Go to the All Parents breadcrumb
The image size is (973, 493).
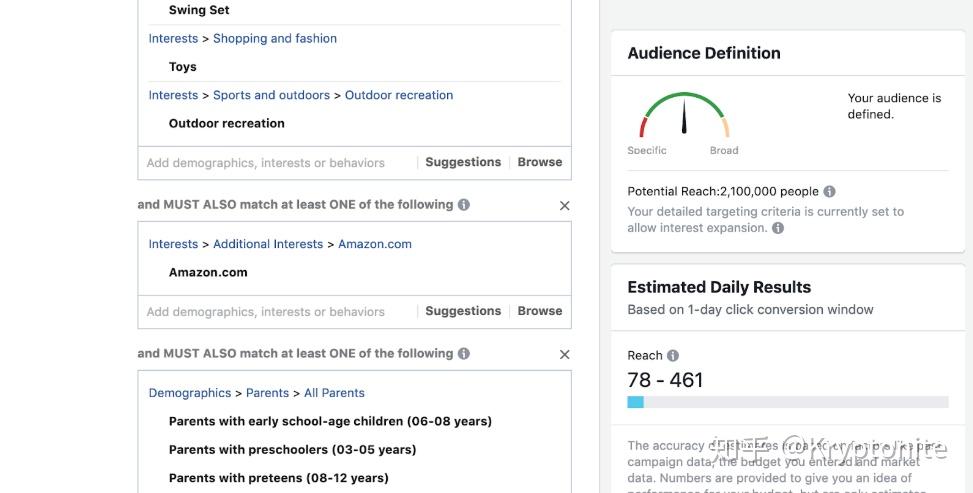334,393
